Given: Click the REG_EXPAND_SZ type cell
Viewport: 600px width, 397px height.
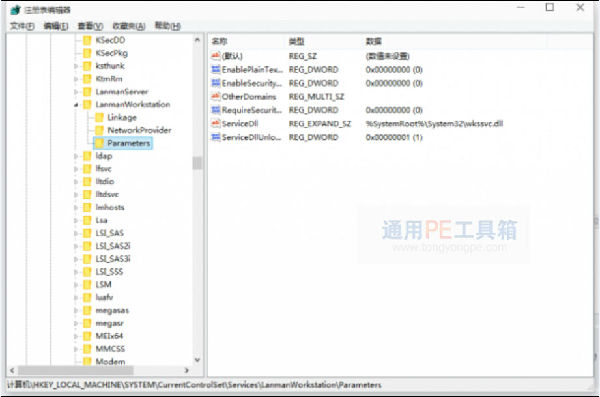Looking at the screenshot, I should (320, 124).
